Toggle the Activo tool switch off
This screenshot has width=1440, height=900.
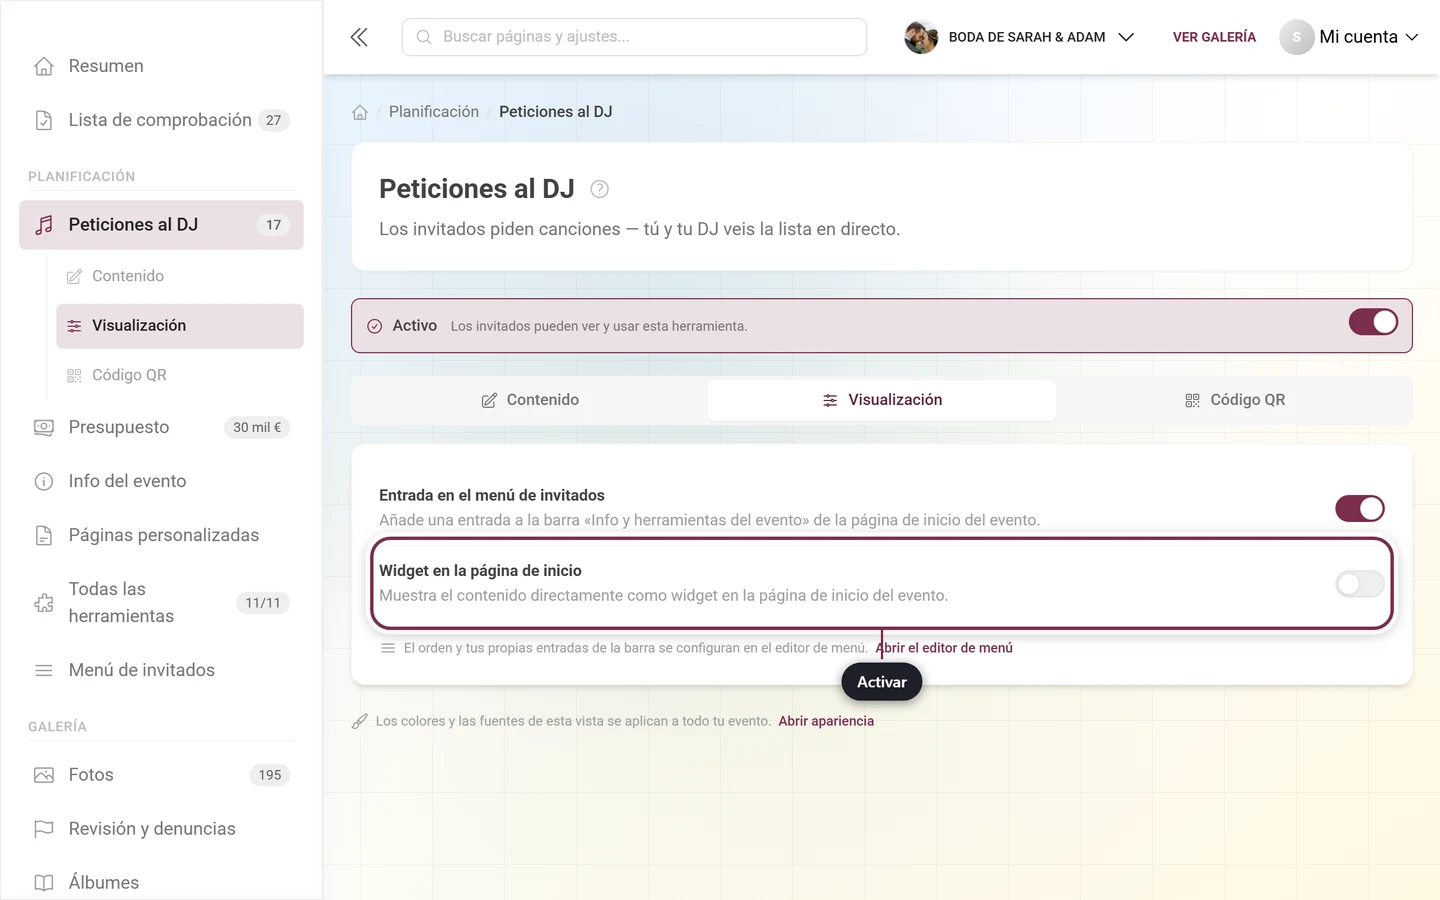(x=1373, y=322)
